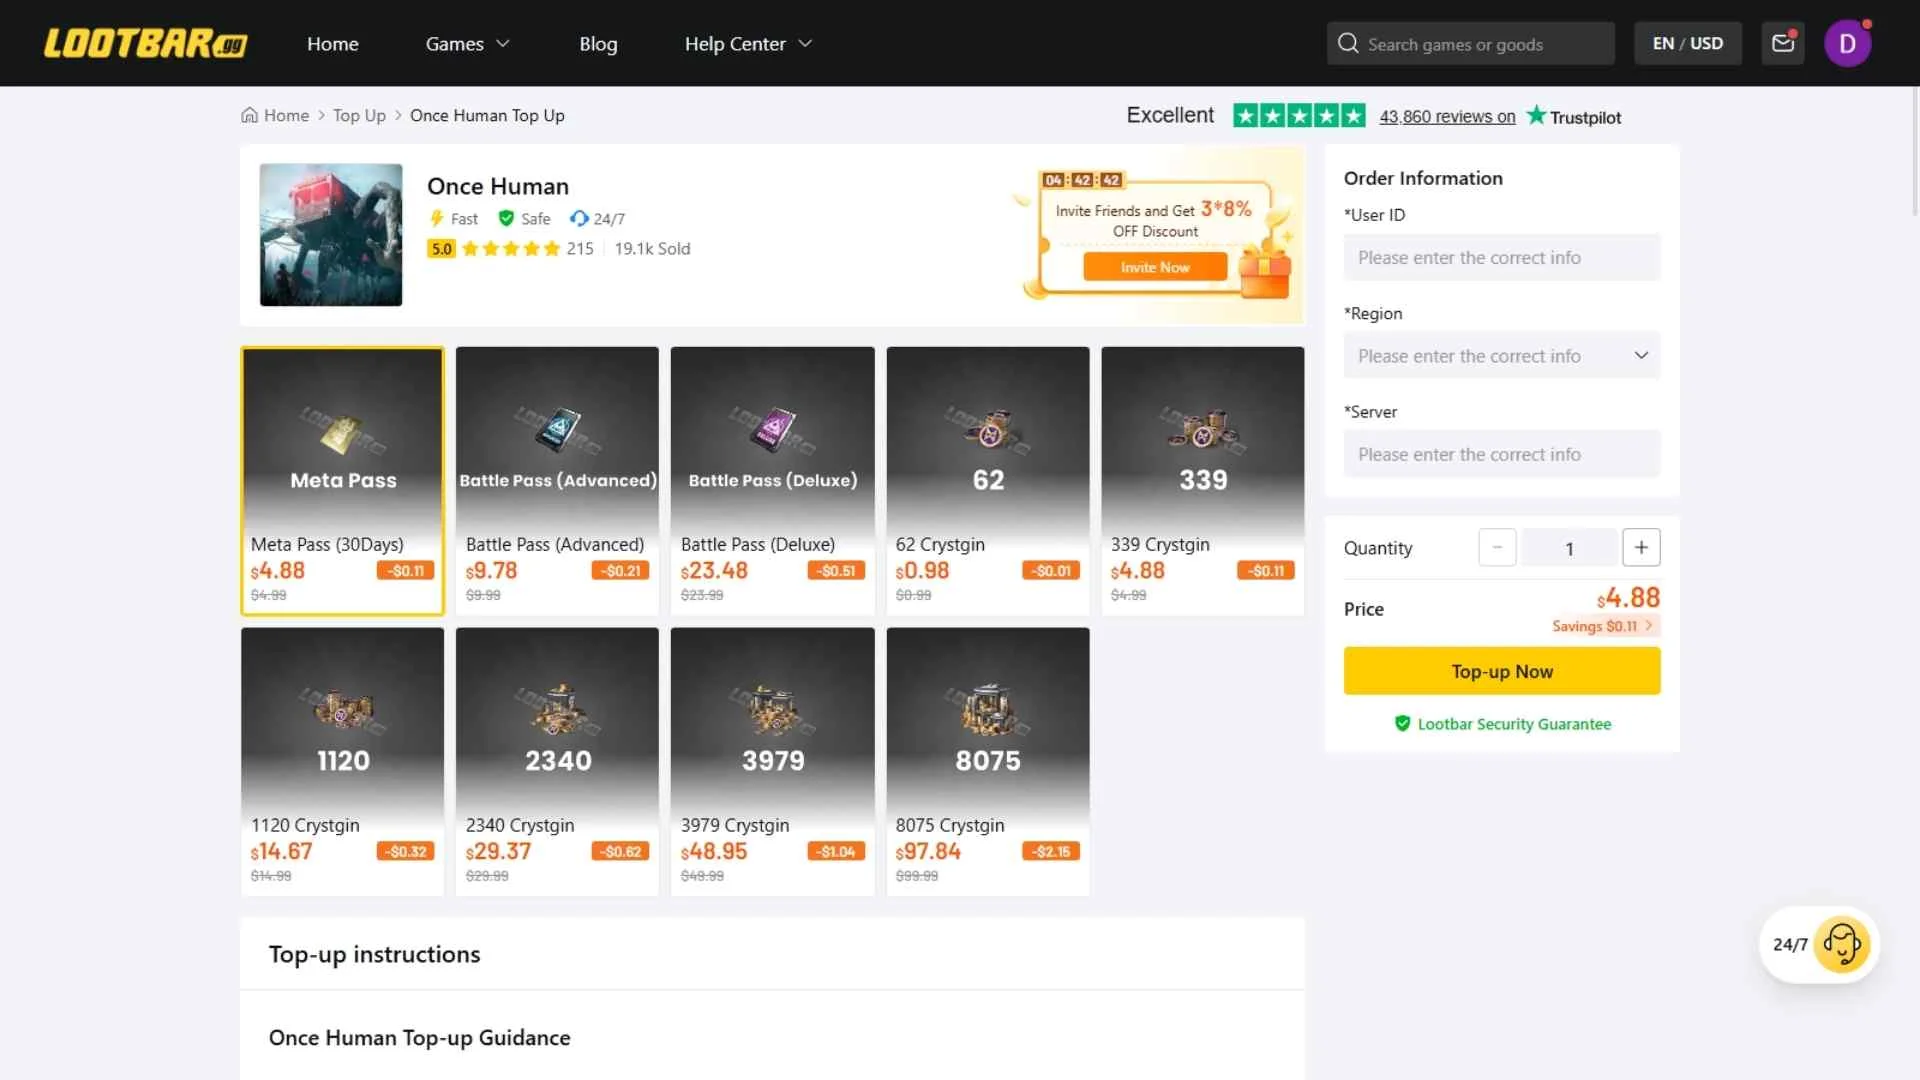Click the Once Human game cover image
The height and width of the screenshot is (1080, 1920).
point(331,235)
